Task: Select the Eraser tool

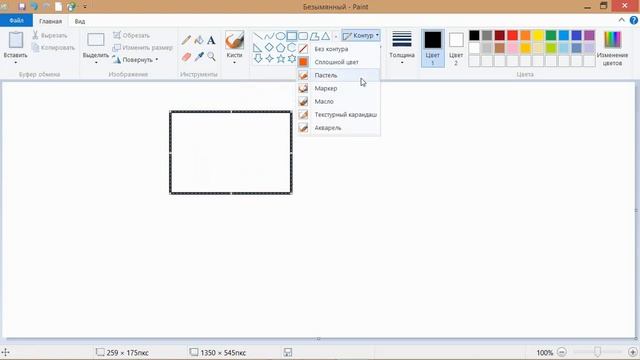Action: 186,56
